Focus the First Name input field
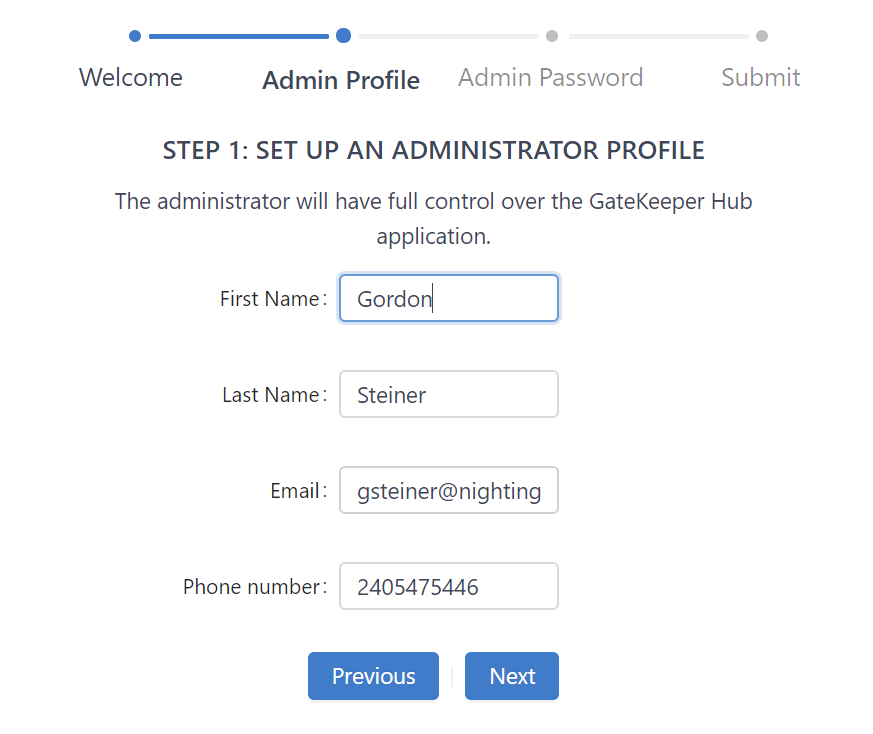 (x=449, y=298)
